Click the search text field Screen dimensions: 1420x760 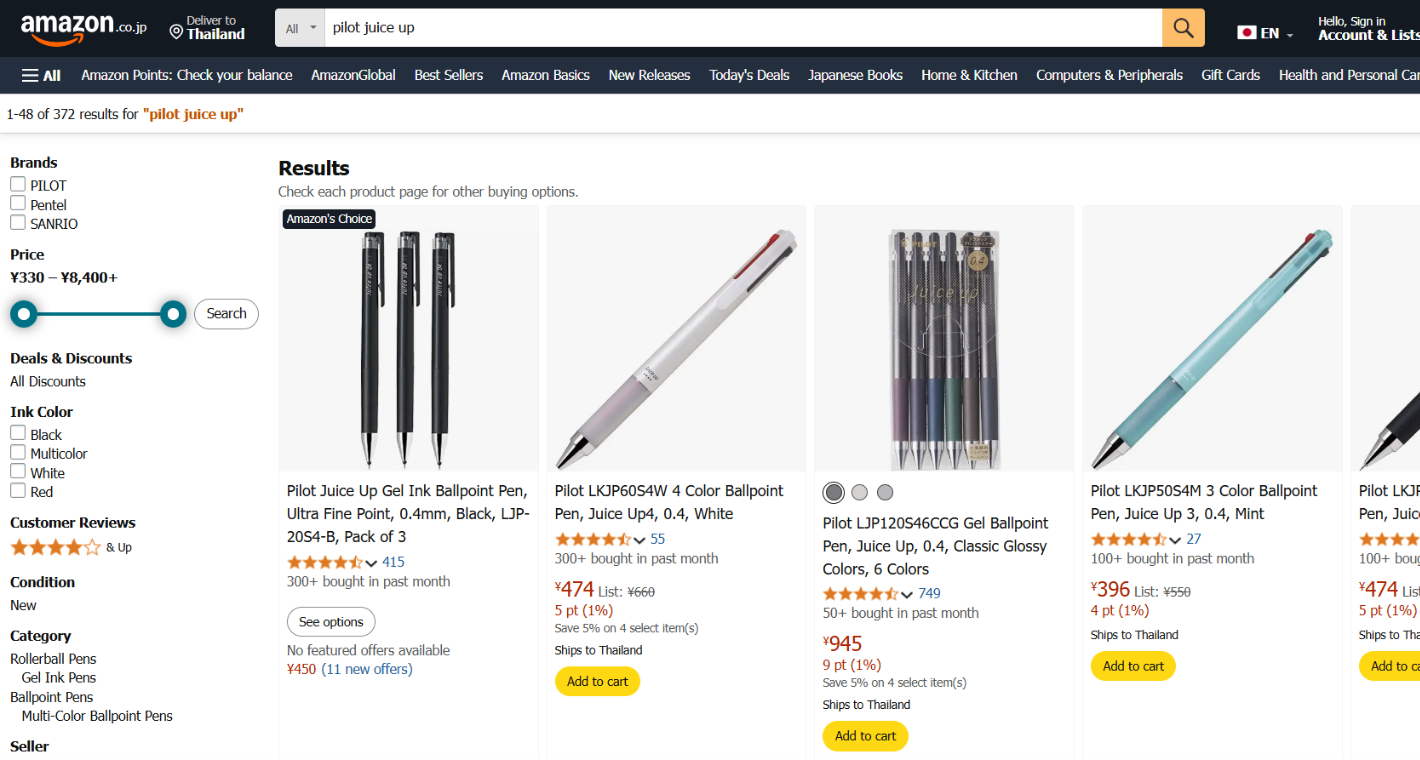pos(740,28)
